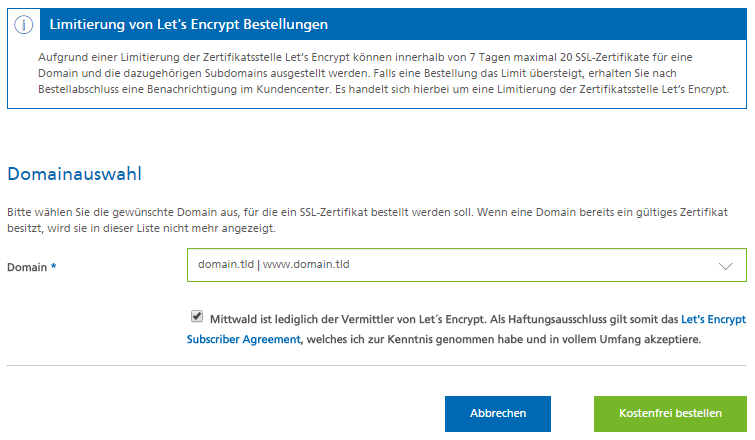The width and height of the screenshot is (755, 440).
Task: Open the domain.tld selection combo box
Action: tap(467, 265)
